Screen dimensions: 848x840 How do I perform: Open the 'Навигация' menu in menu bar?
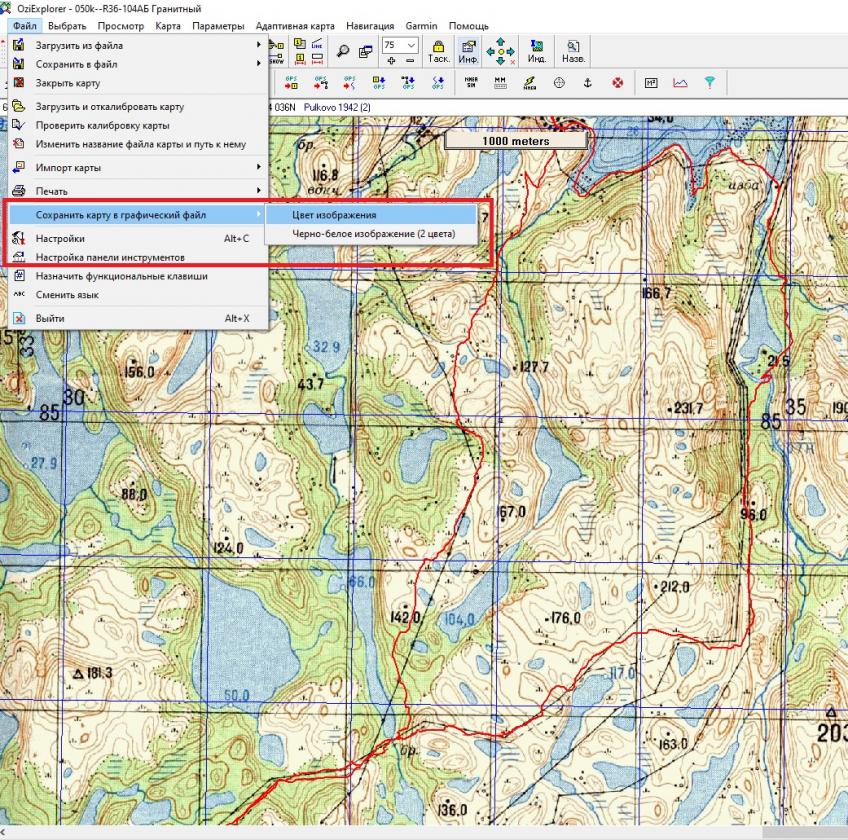(x=370, y=25)
